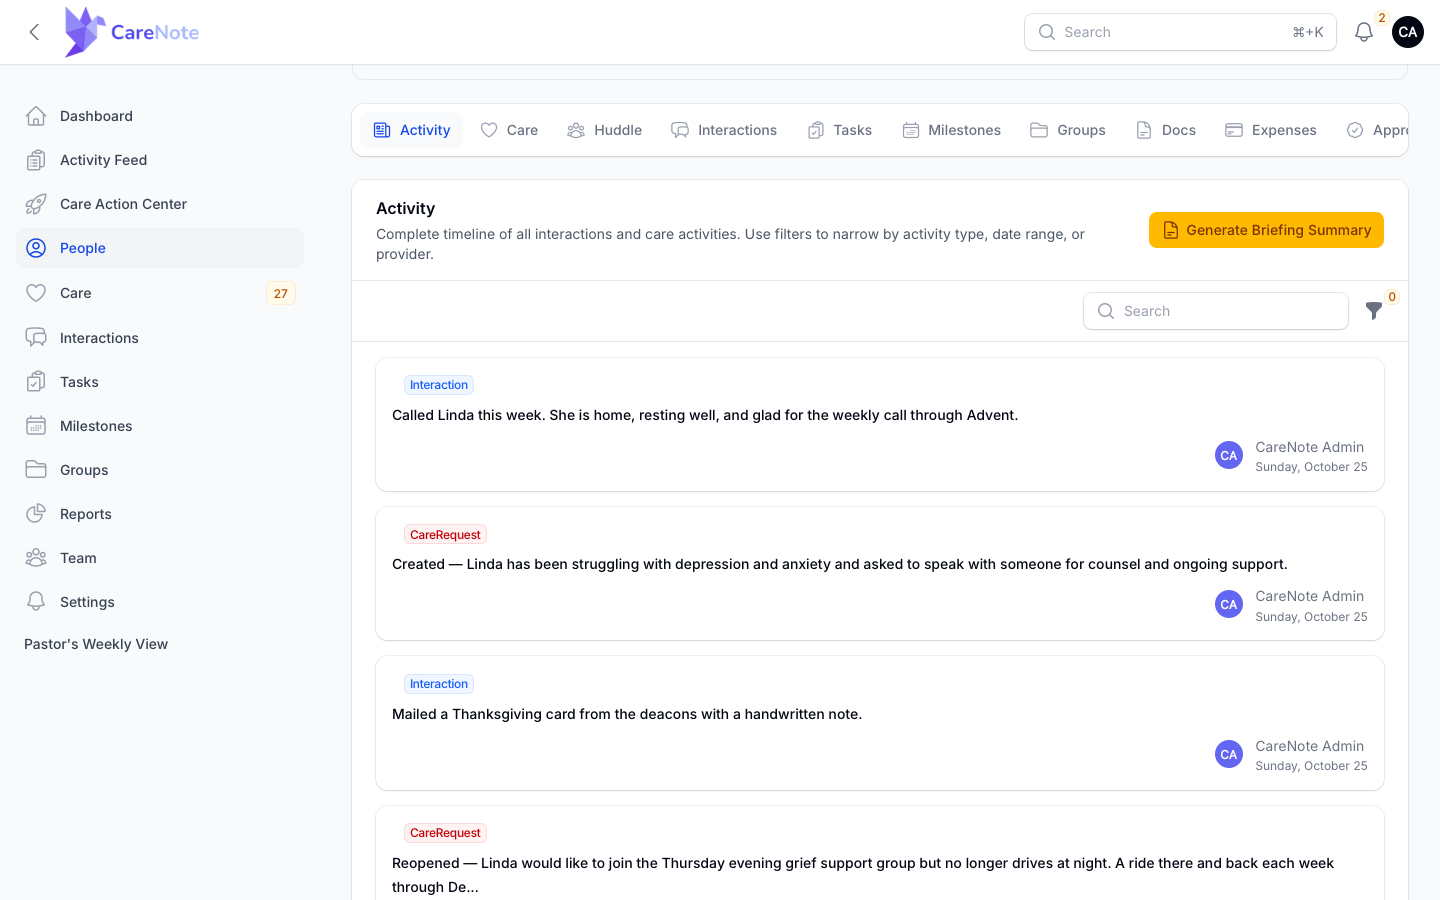Switch to the Interactions tab
1440x900 pixels.
coord(724,130)
